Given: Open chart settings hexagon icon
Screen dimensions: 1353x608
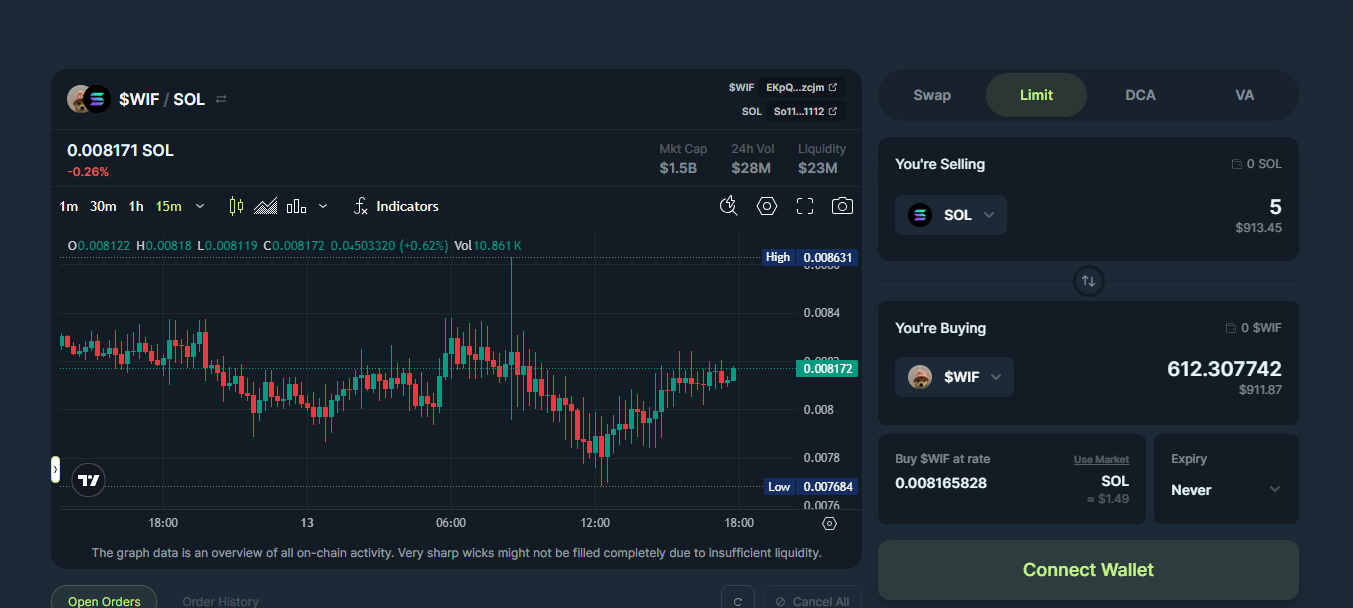Looking at the screenshot, I should [x=767, y=206].
